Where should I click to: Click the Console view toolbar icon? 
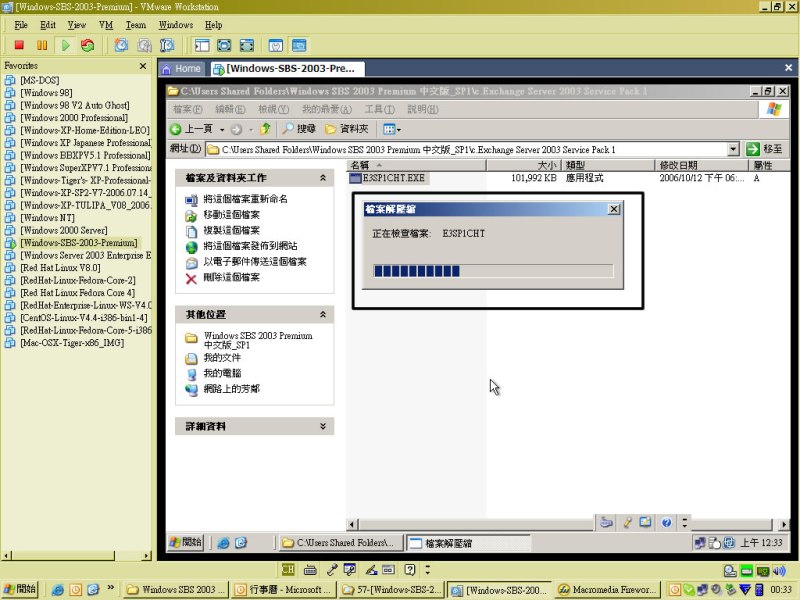coord(299,45)
